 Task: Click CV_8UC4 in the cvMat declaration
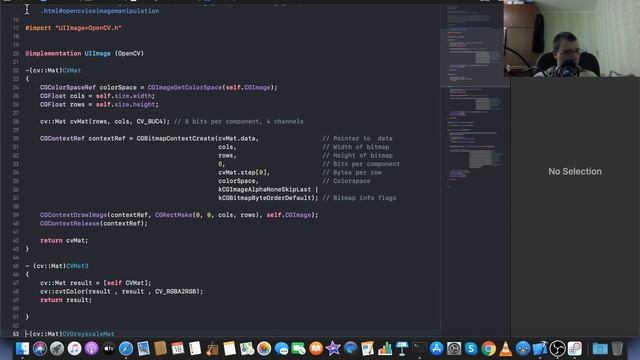click(151, 122)
